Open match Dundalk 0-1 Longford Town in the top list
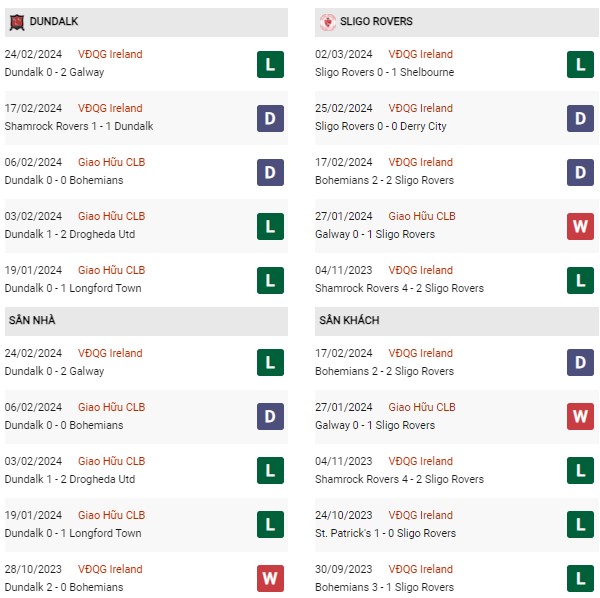Screen dimensions: 600x598 point(73,288)
